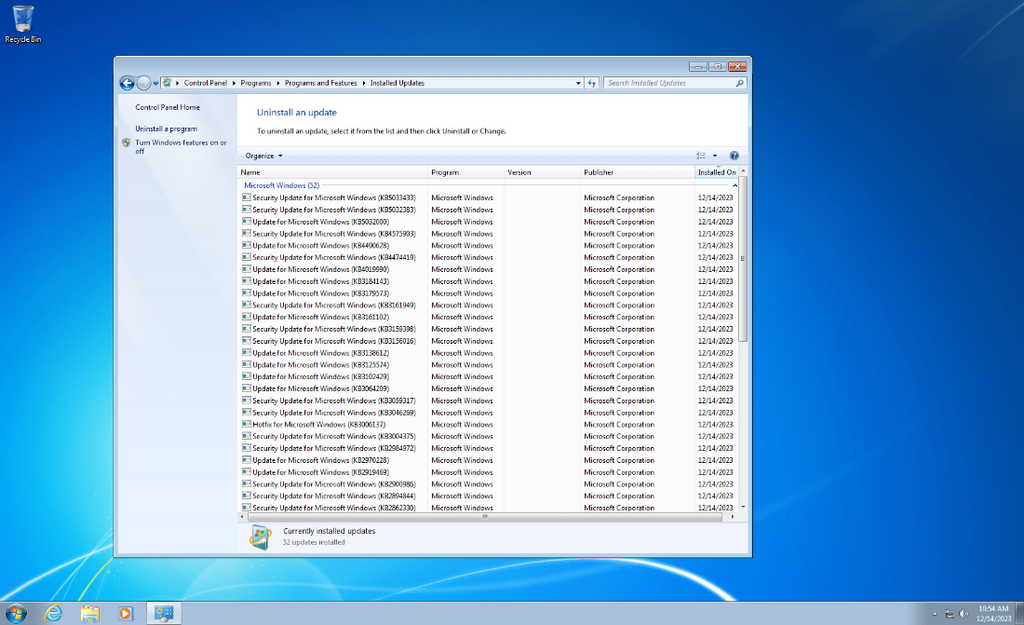The width and height of the screenshot is (1024, 625).
Task: Click icon of Security Update KB5033433
Action: pos(246,197)
